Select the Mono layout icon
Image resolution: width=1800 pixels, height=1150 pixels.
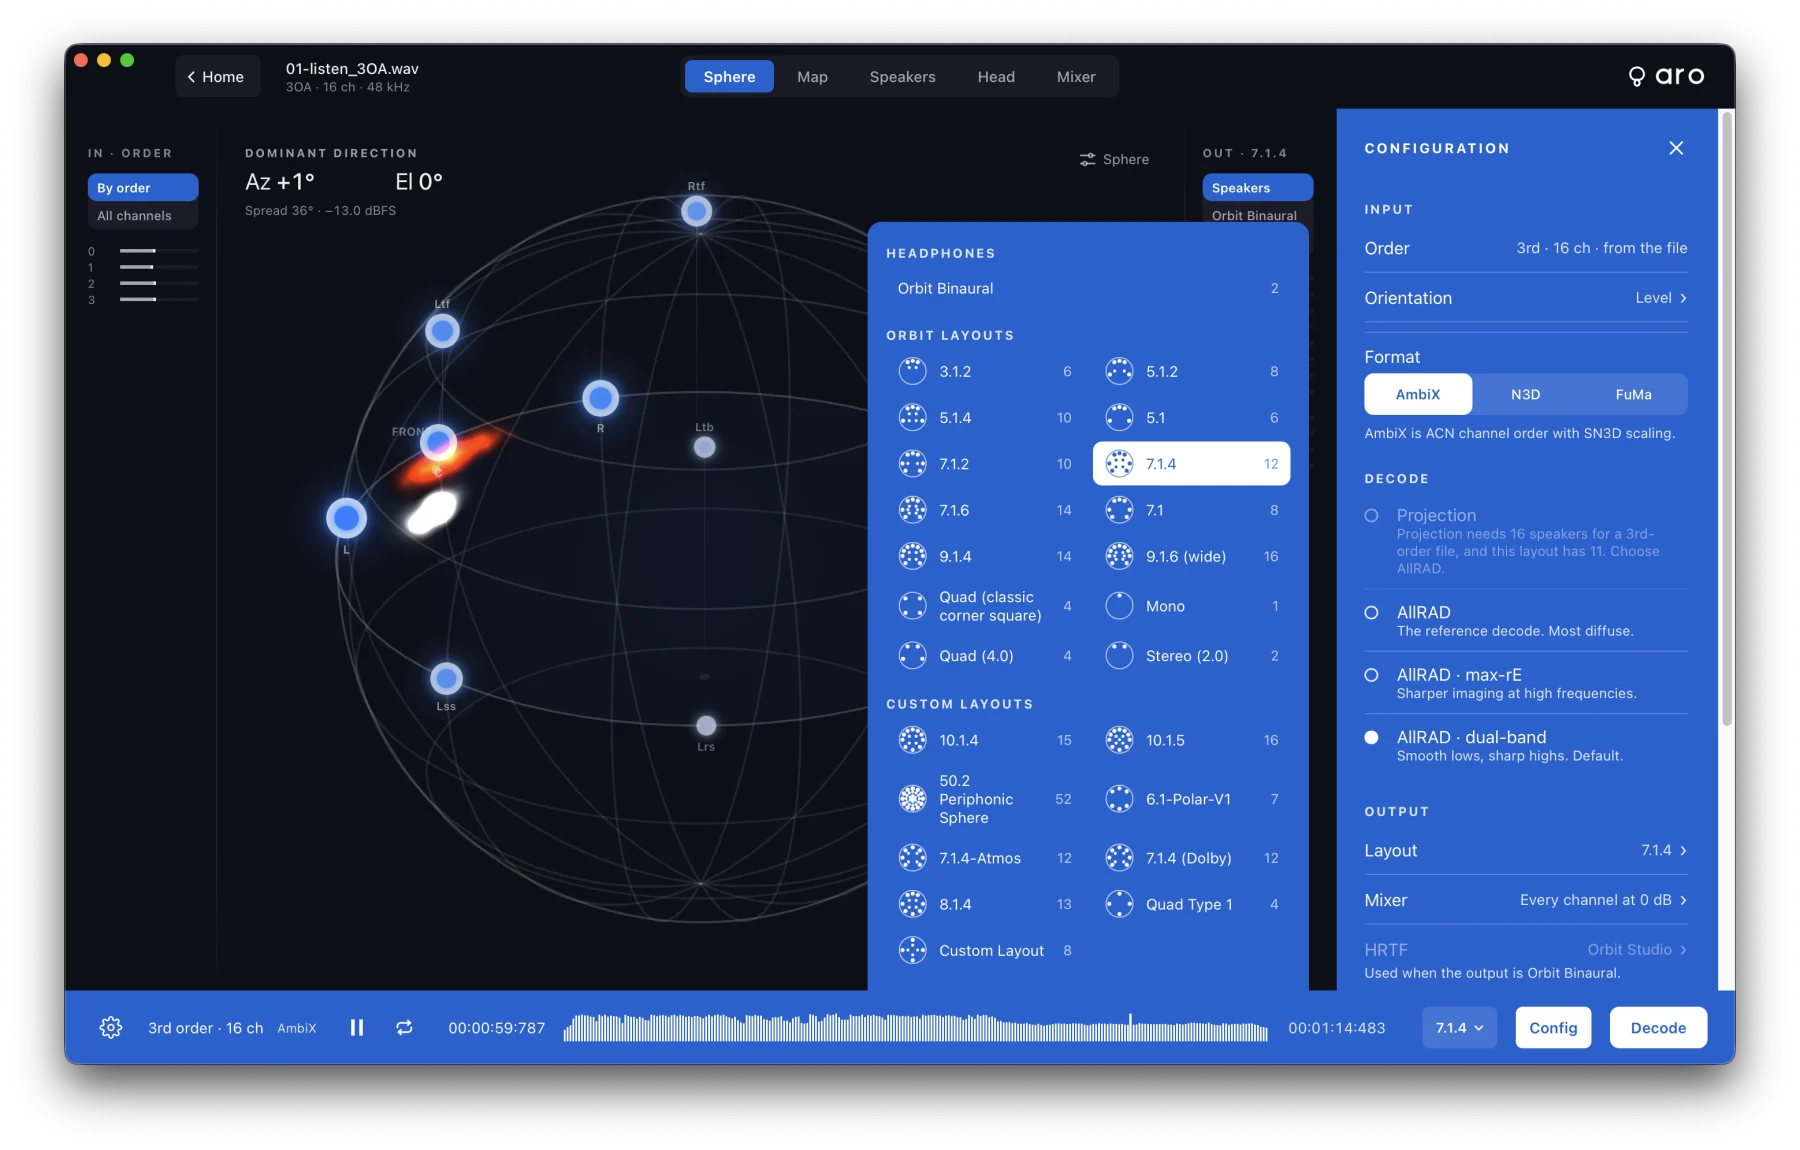(1119, 606)
